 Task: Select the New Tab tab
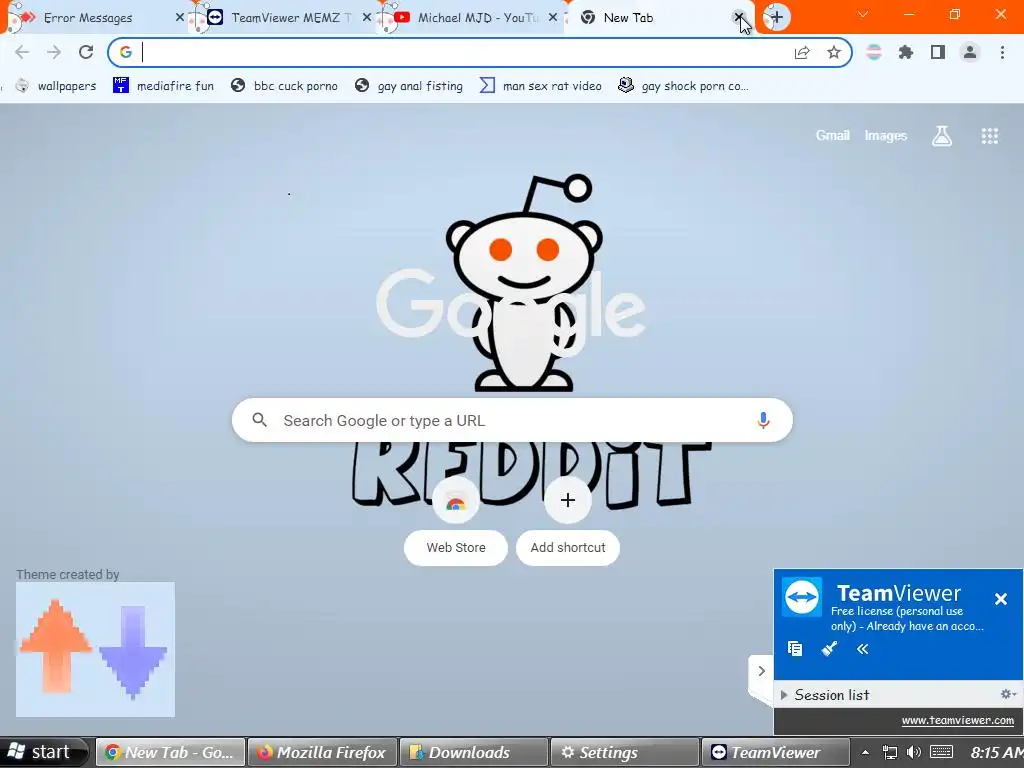tap(628, 18)
